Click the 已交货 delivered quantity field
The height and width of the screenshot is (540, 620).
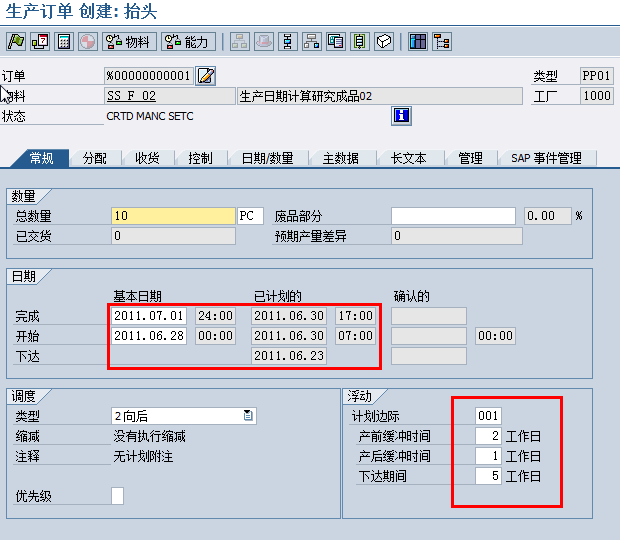click(x=173, y=236)
